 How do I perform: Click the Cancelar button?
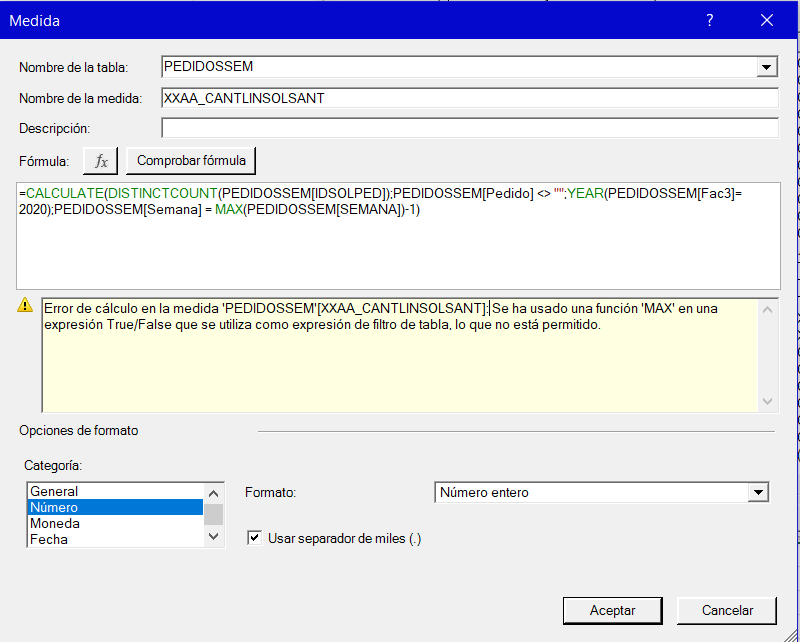[727, 610]
